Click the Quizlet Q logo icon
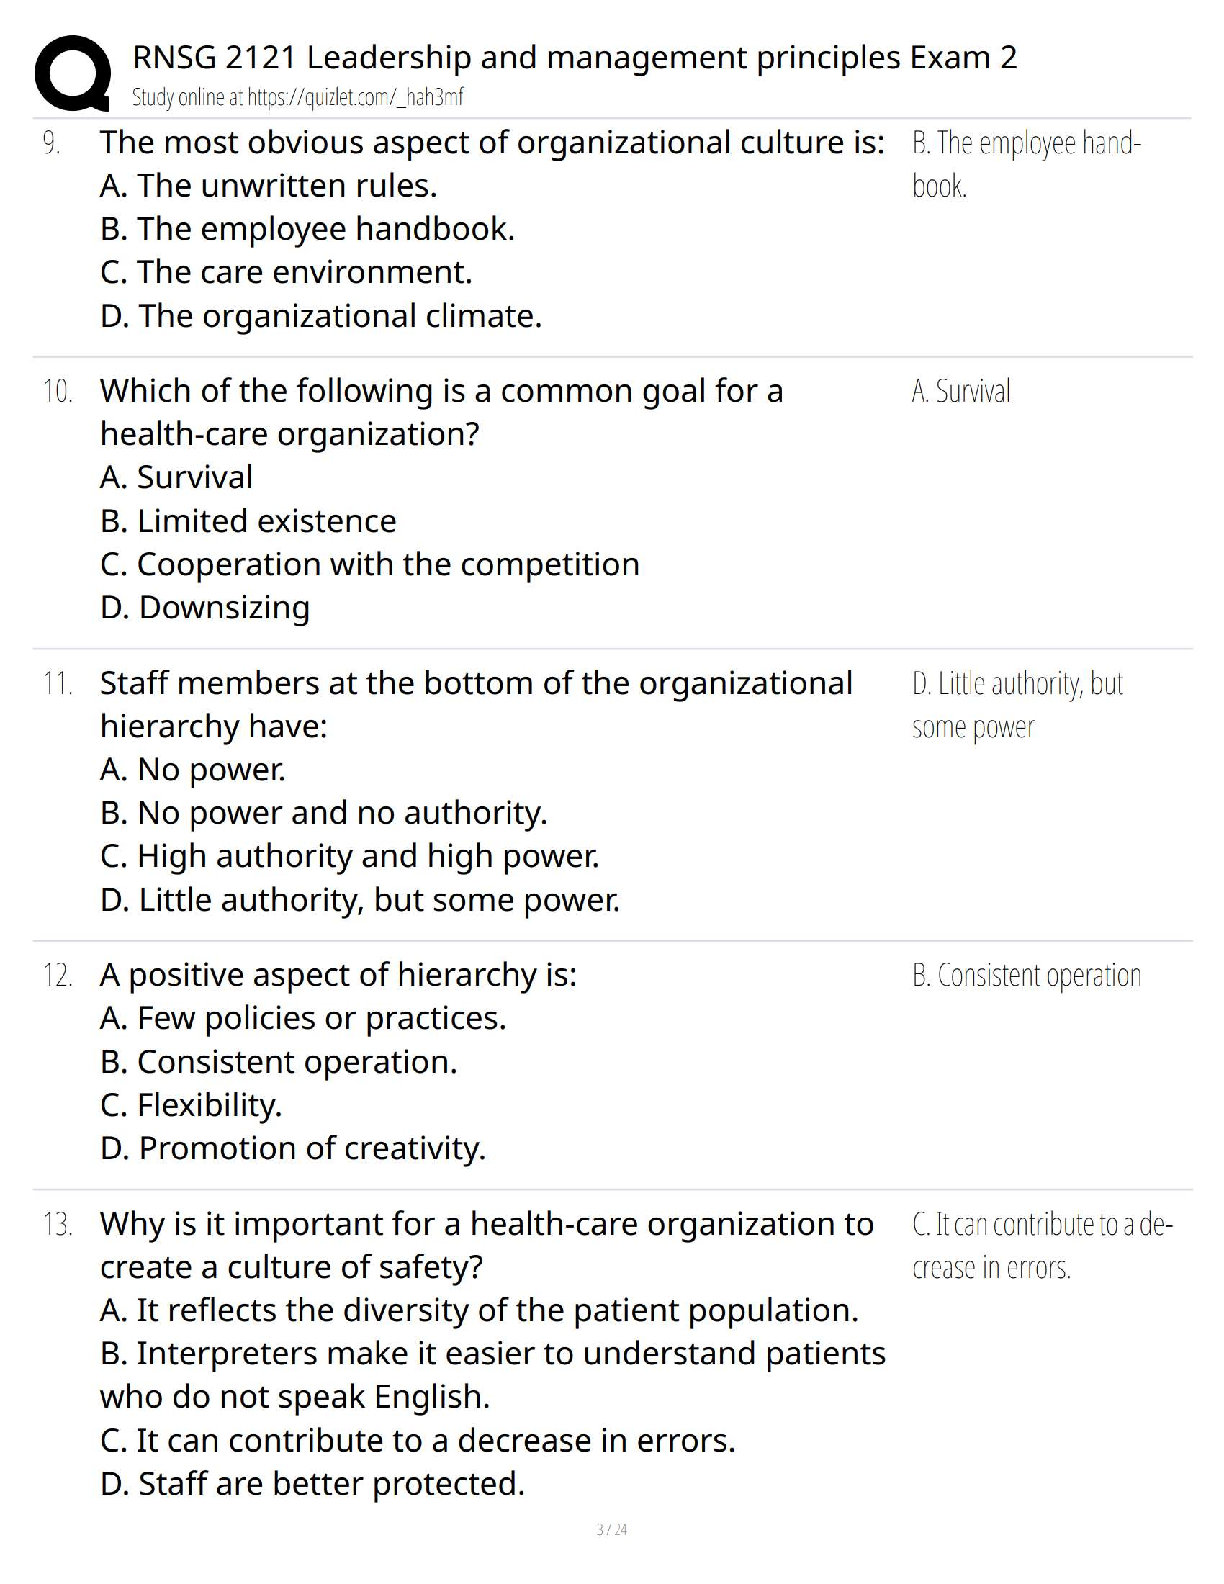The image size is (1224, 1584). 72,72
